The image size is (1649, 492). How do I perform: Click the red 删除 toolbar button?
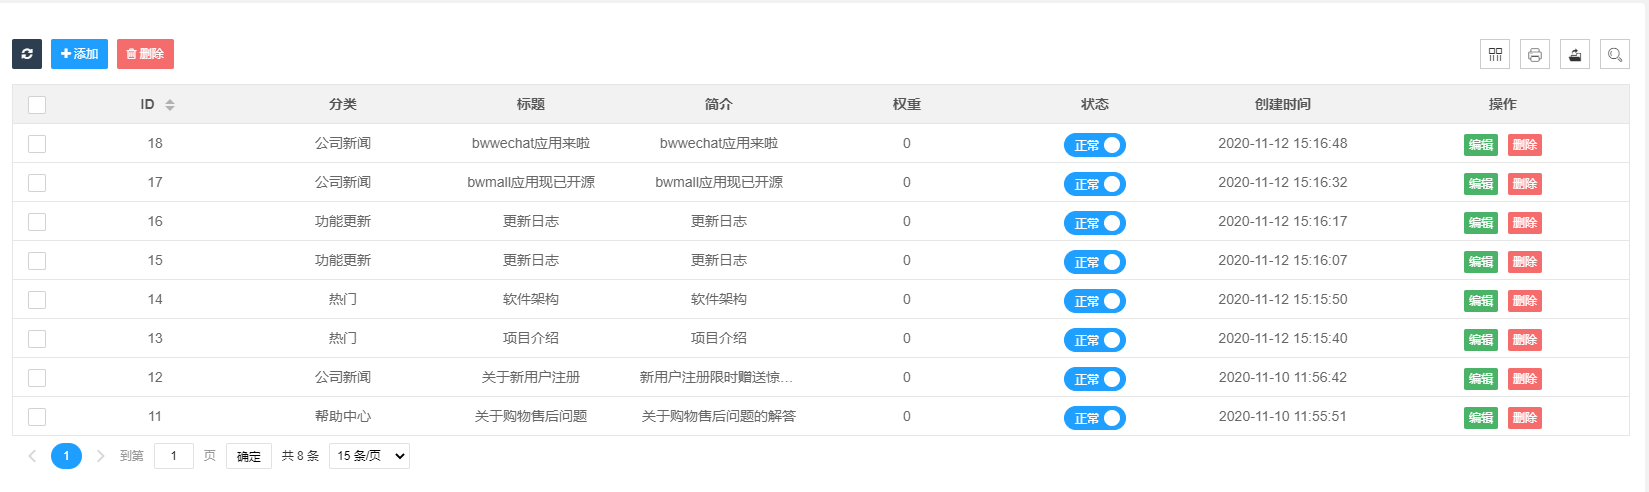(145, 54)
